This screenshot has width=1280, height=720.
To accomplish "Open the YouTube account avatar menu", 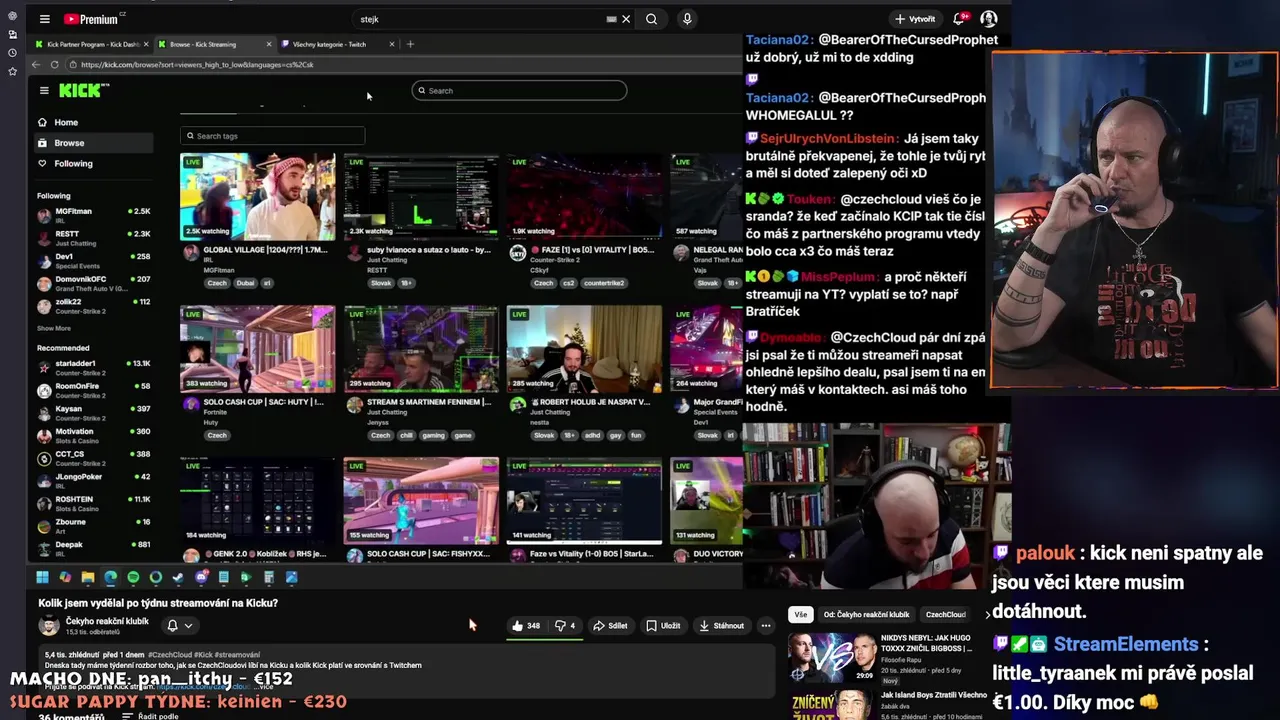I will tap(989, 19).
